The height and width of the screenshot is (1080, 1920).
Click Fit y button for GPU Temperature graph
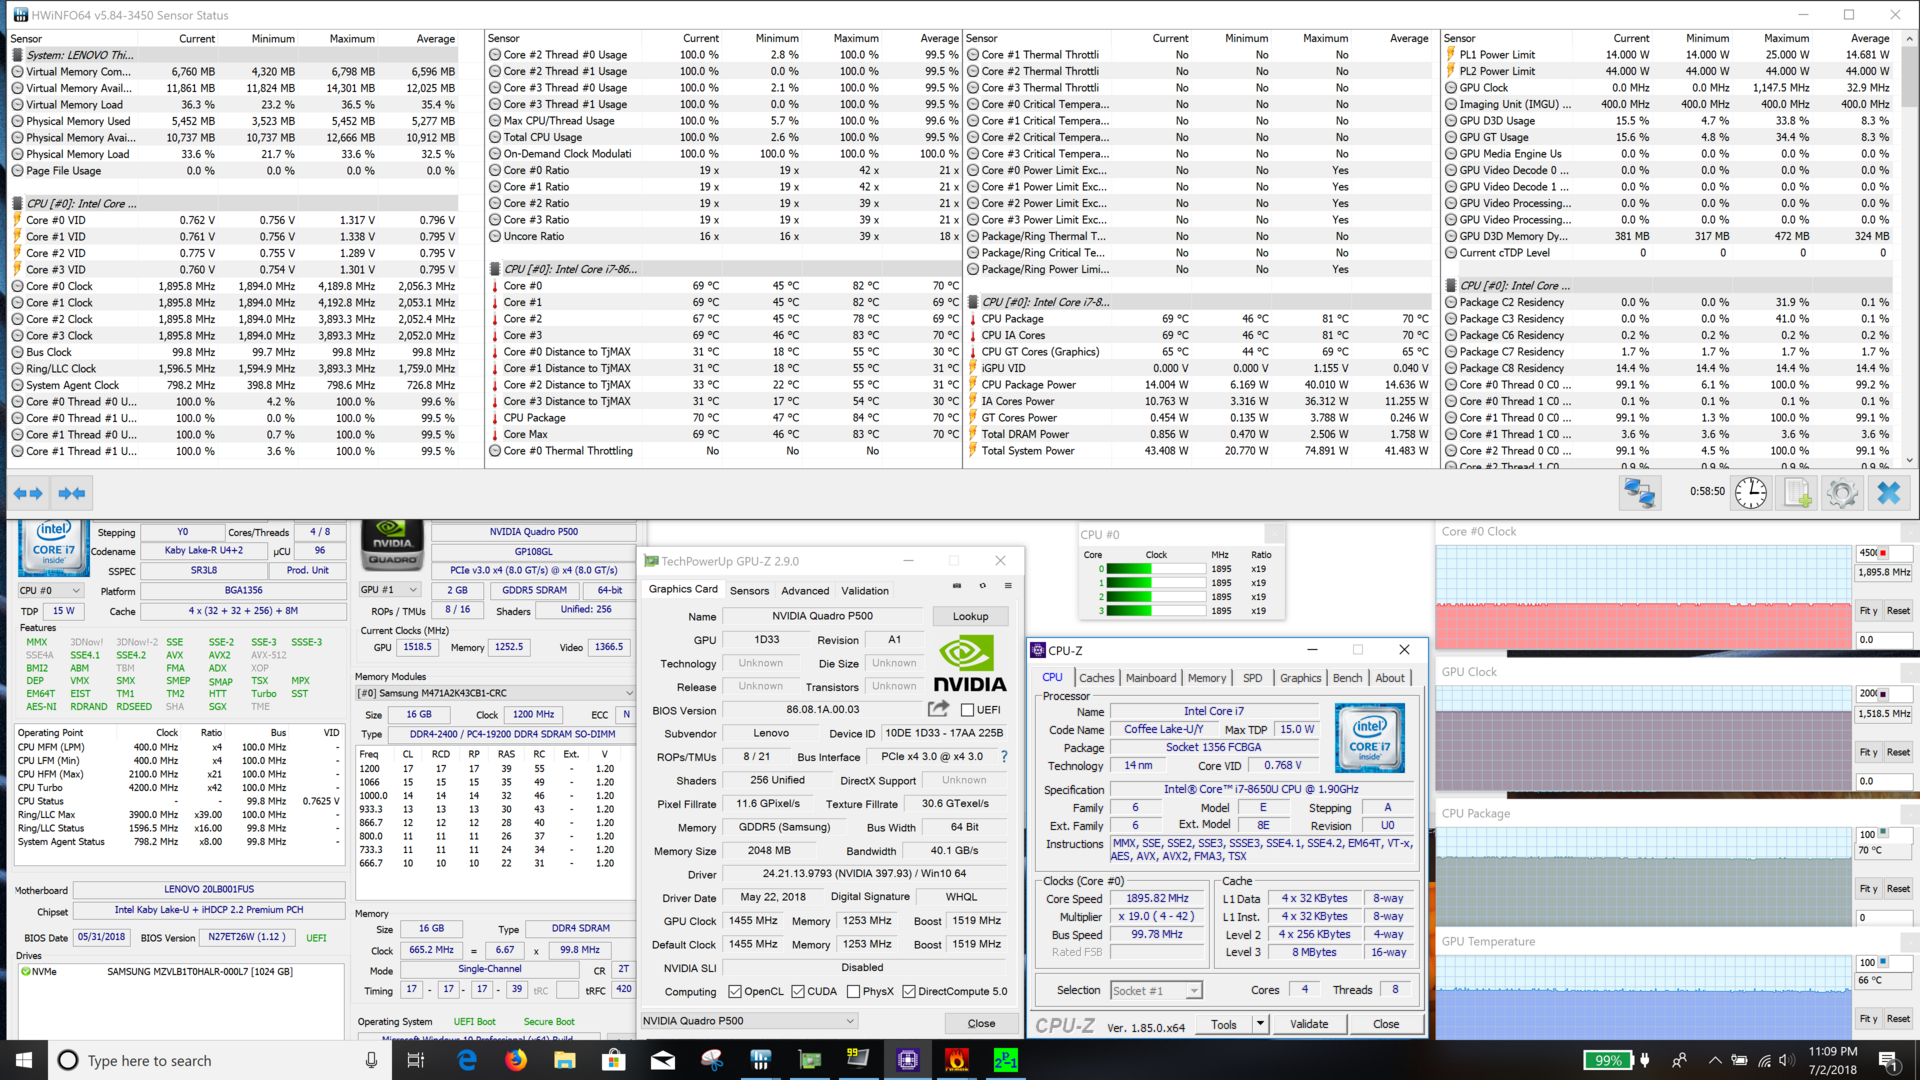1868,1019
